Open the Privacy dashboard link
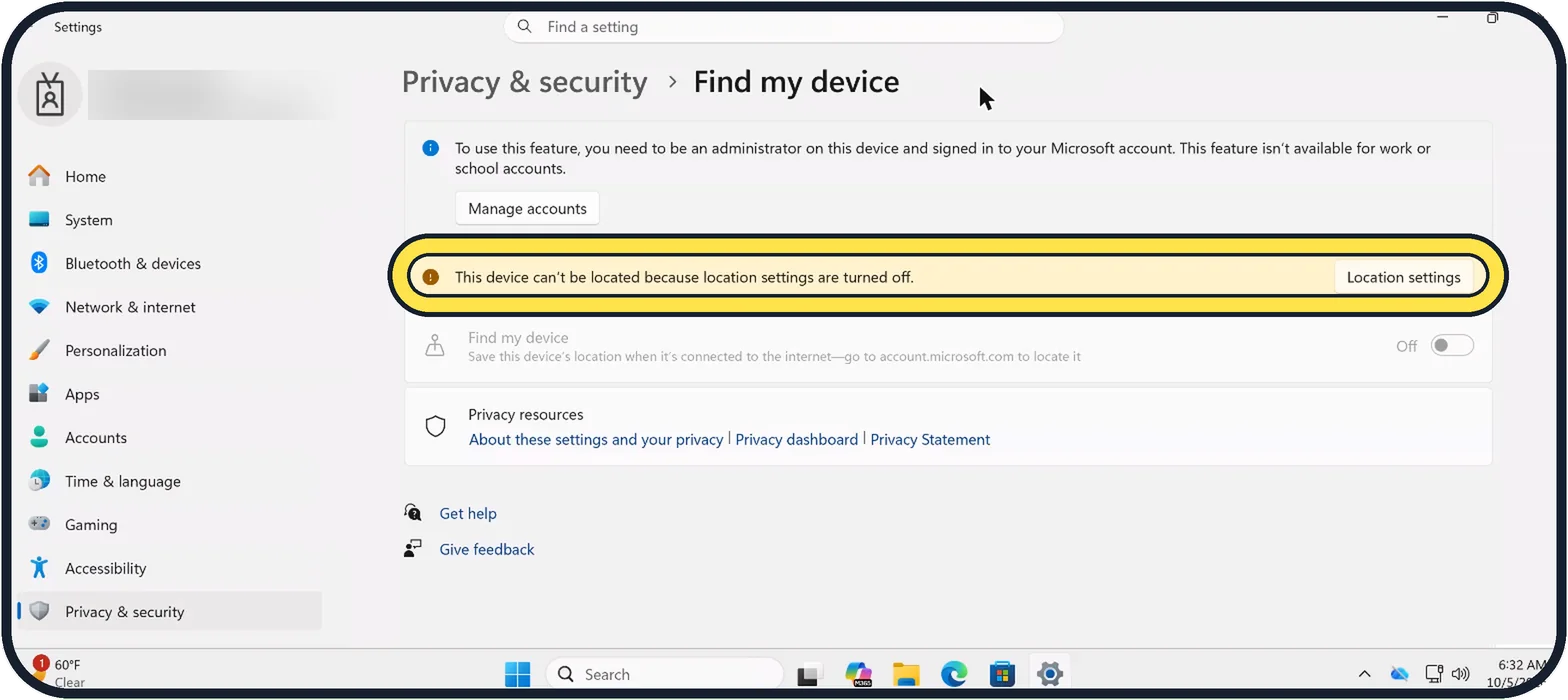 click(797, 439)
